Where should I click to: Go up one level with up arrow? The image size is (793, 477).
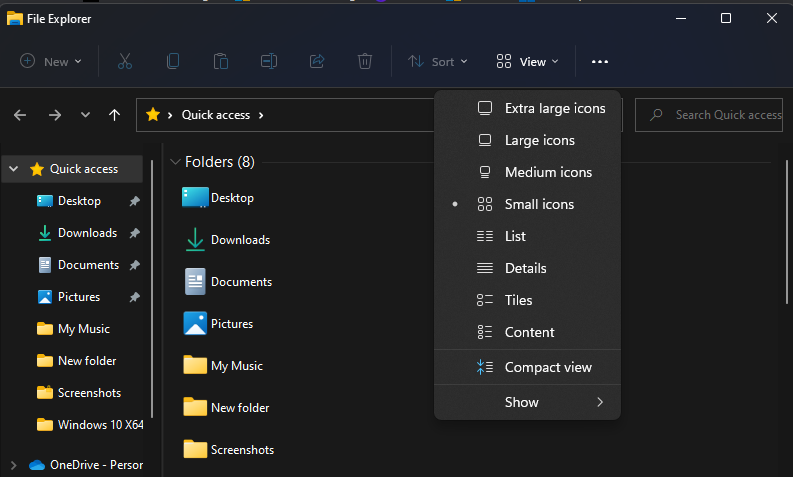click(x=115, y=115)
